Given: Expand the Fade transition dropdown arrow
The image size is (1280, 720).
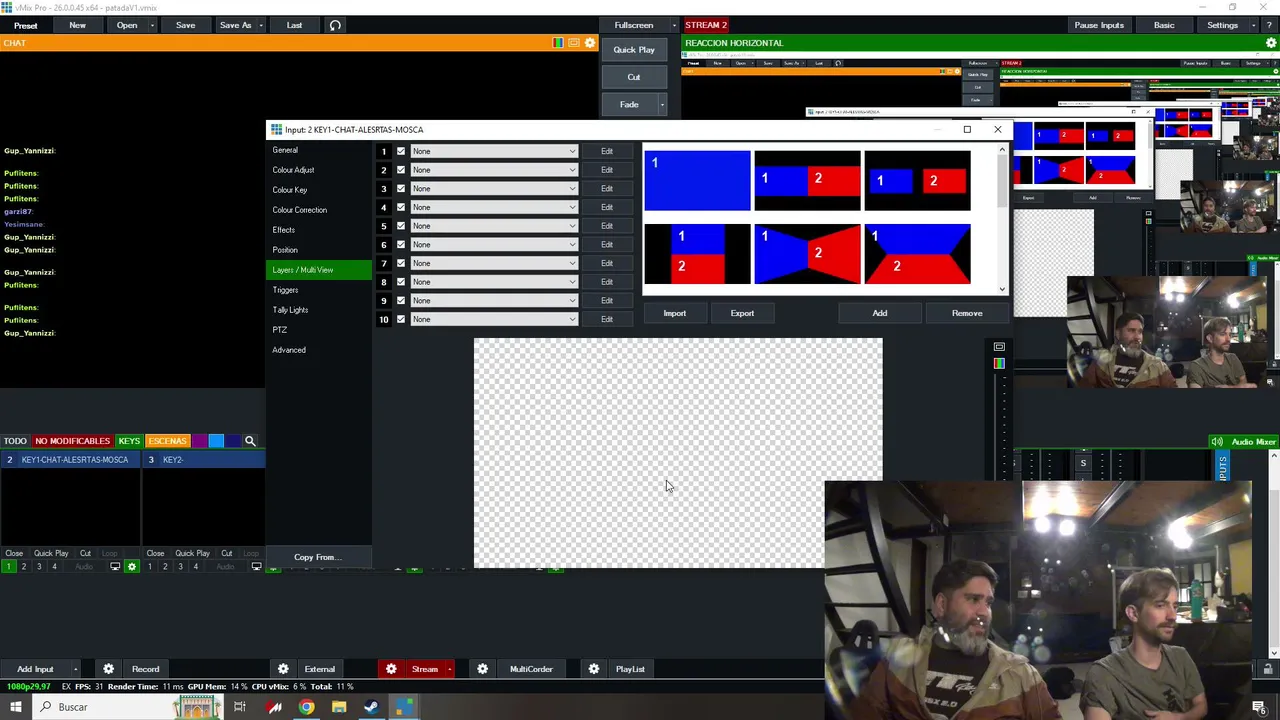Looking at the screenshot, I should pyautogui.click(x=662, y=104).
